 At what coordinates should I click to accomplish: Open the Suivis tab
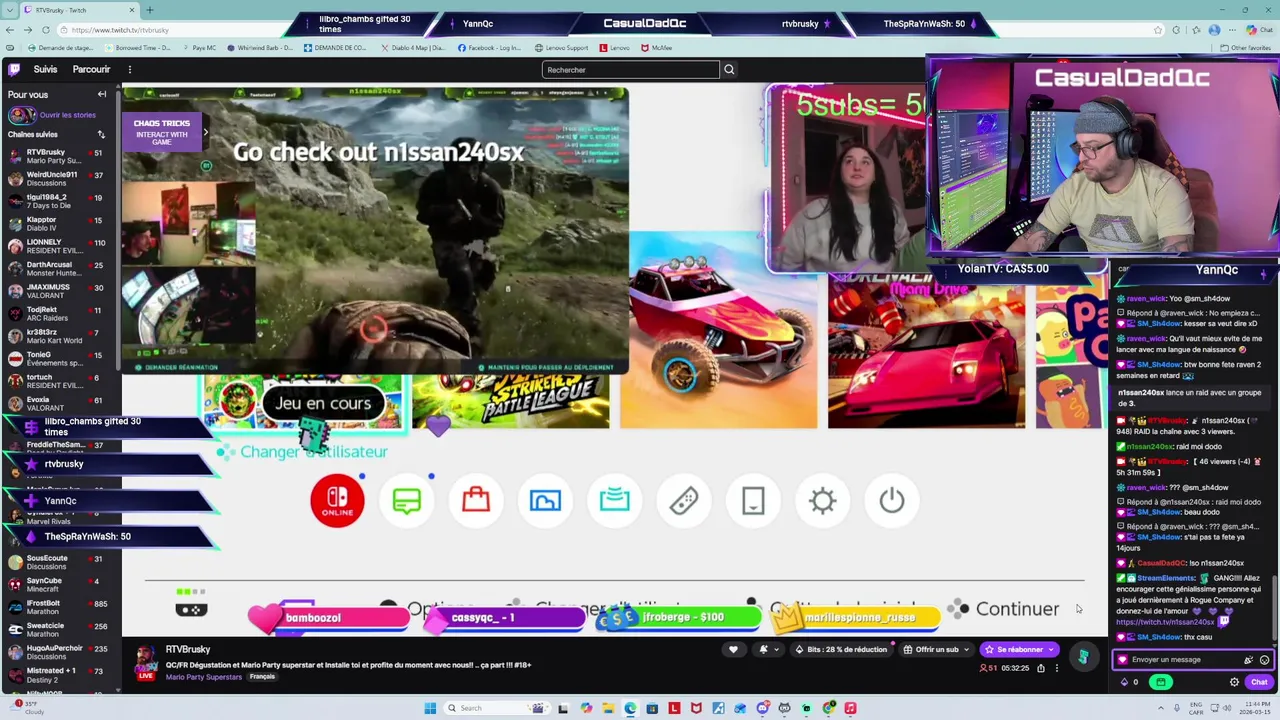pos(45,69)
